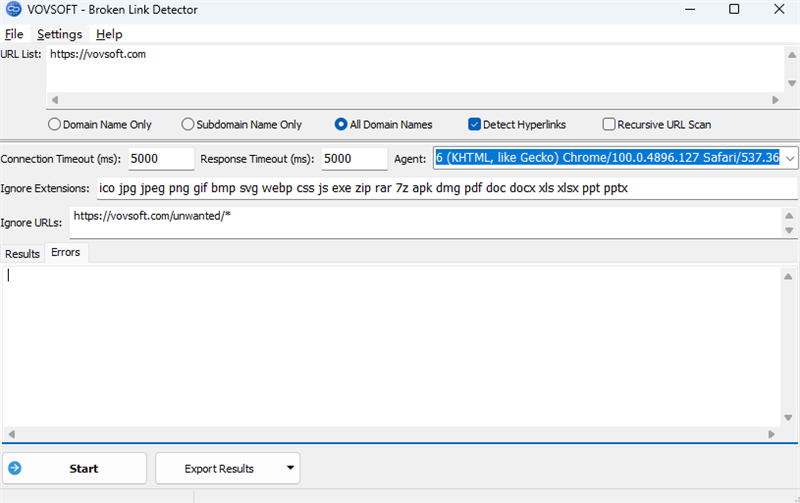Click URL List scroll right arrow
This screenshot has height=503, width=800.
click(x=776, y=100)
